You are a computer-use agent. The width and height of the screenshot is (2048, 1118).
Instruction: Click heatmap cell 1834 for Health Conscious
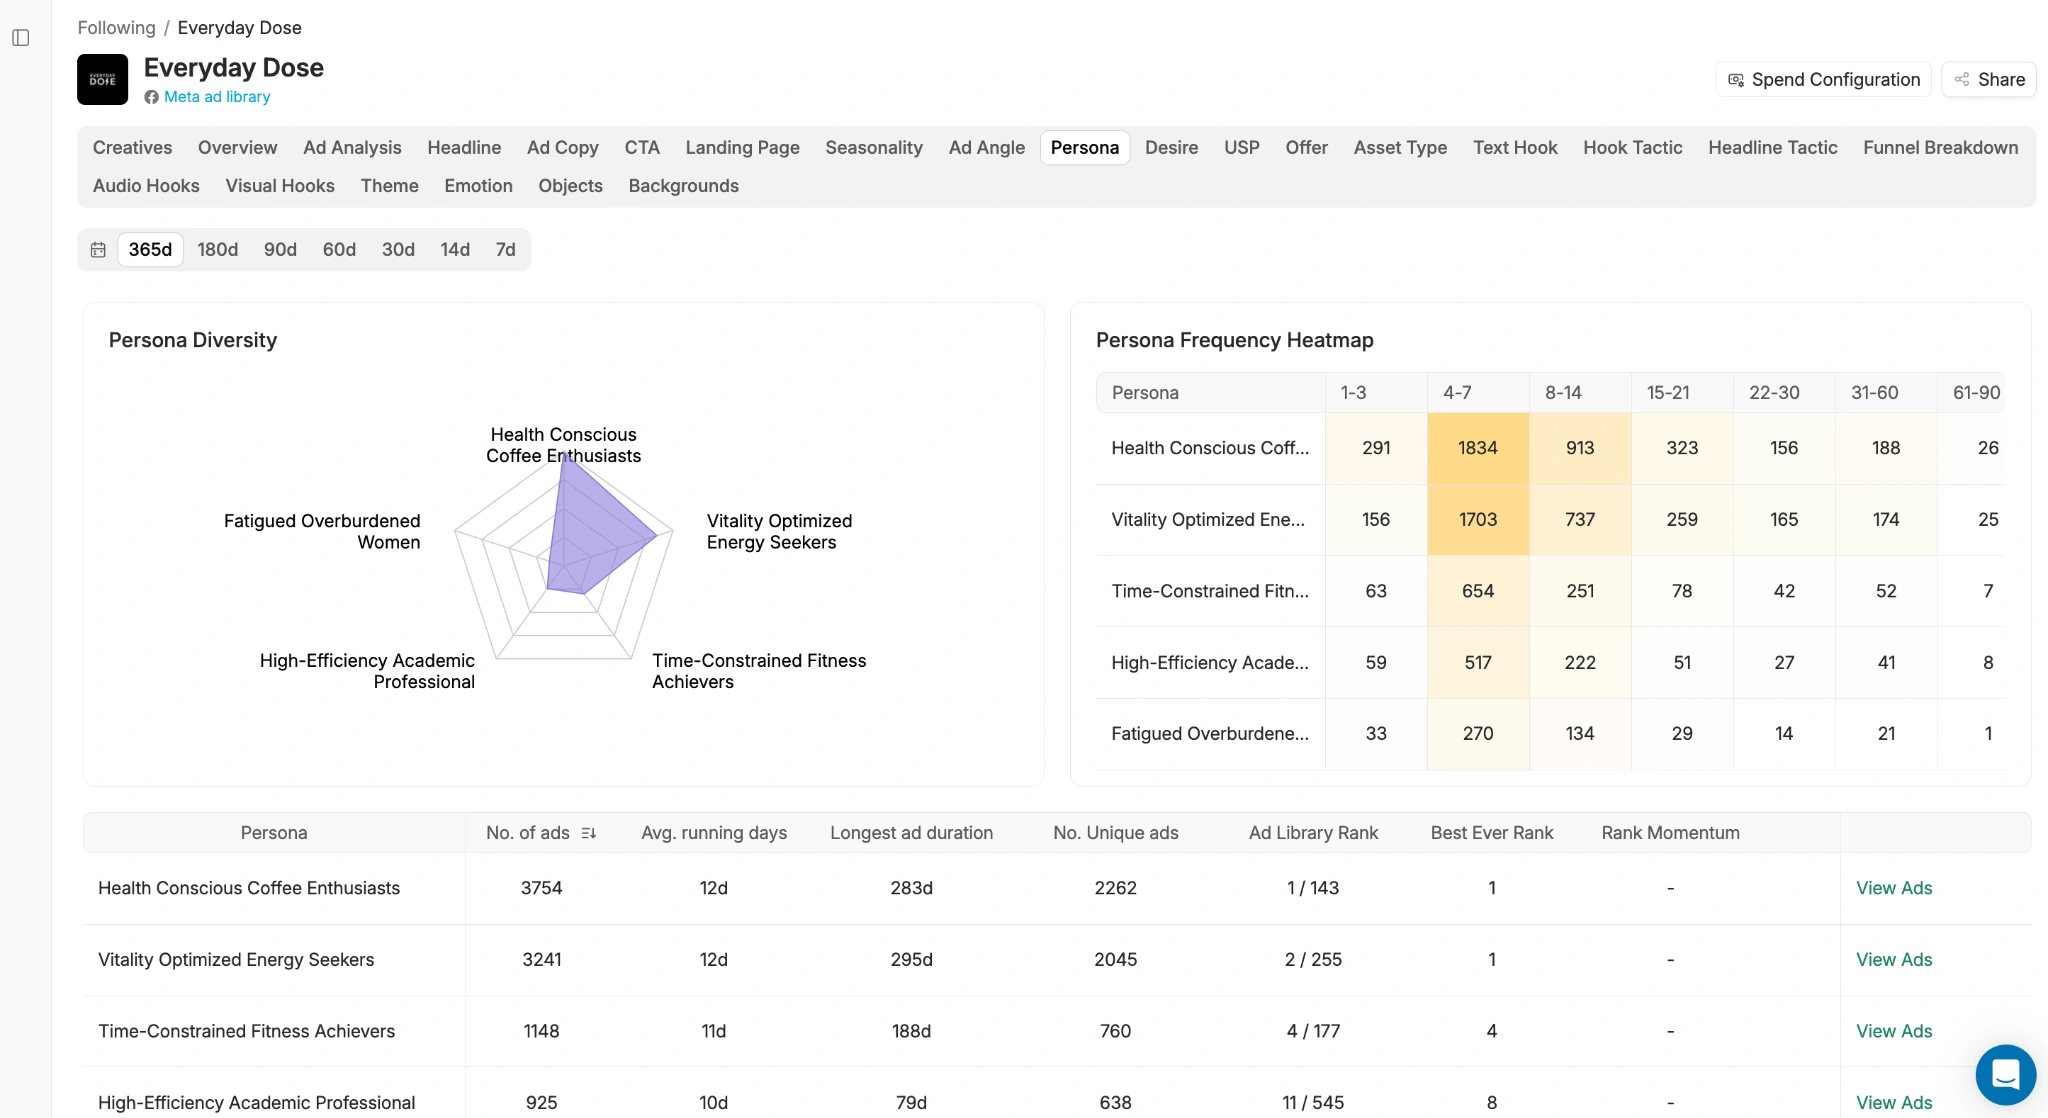tap(1478, 448)
